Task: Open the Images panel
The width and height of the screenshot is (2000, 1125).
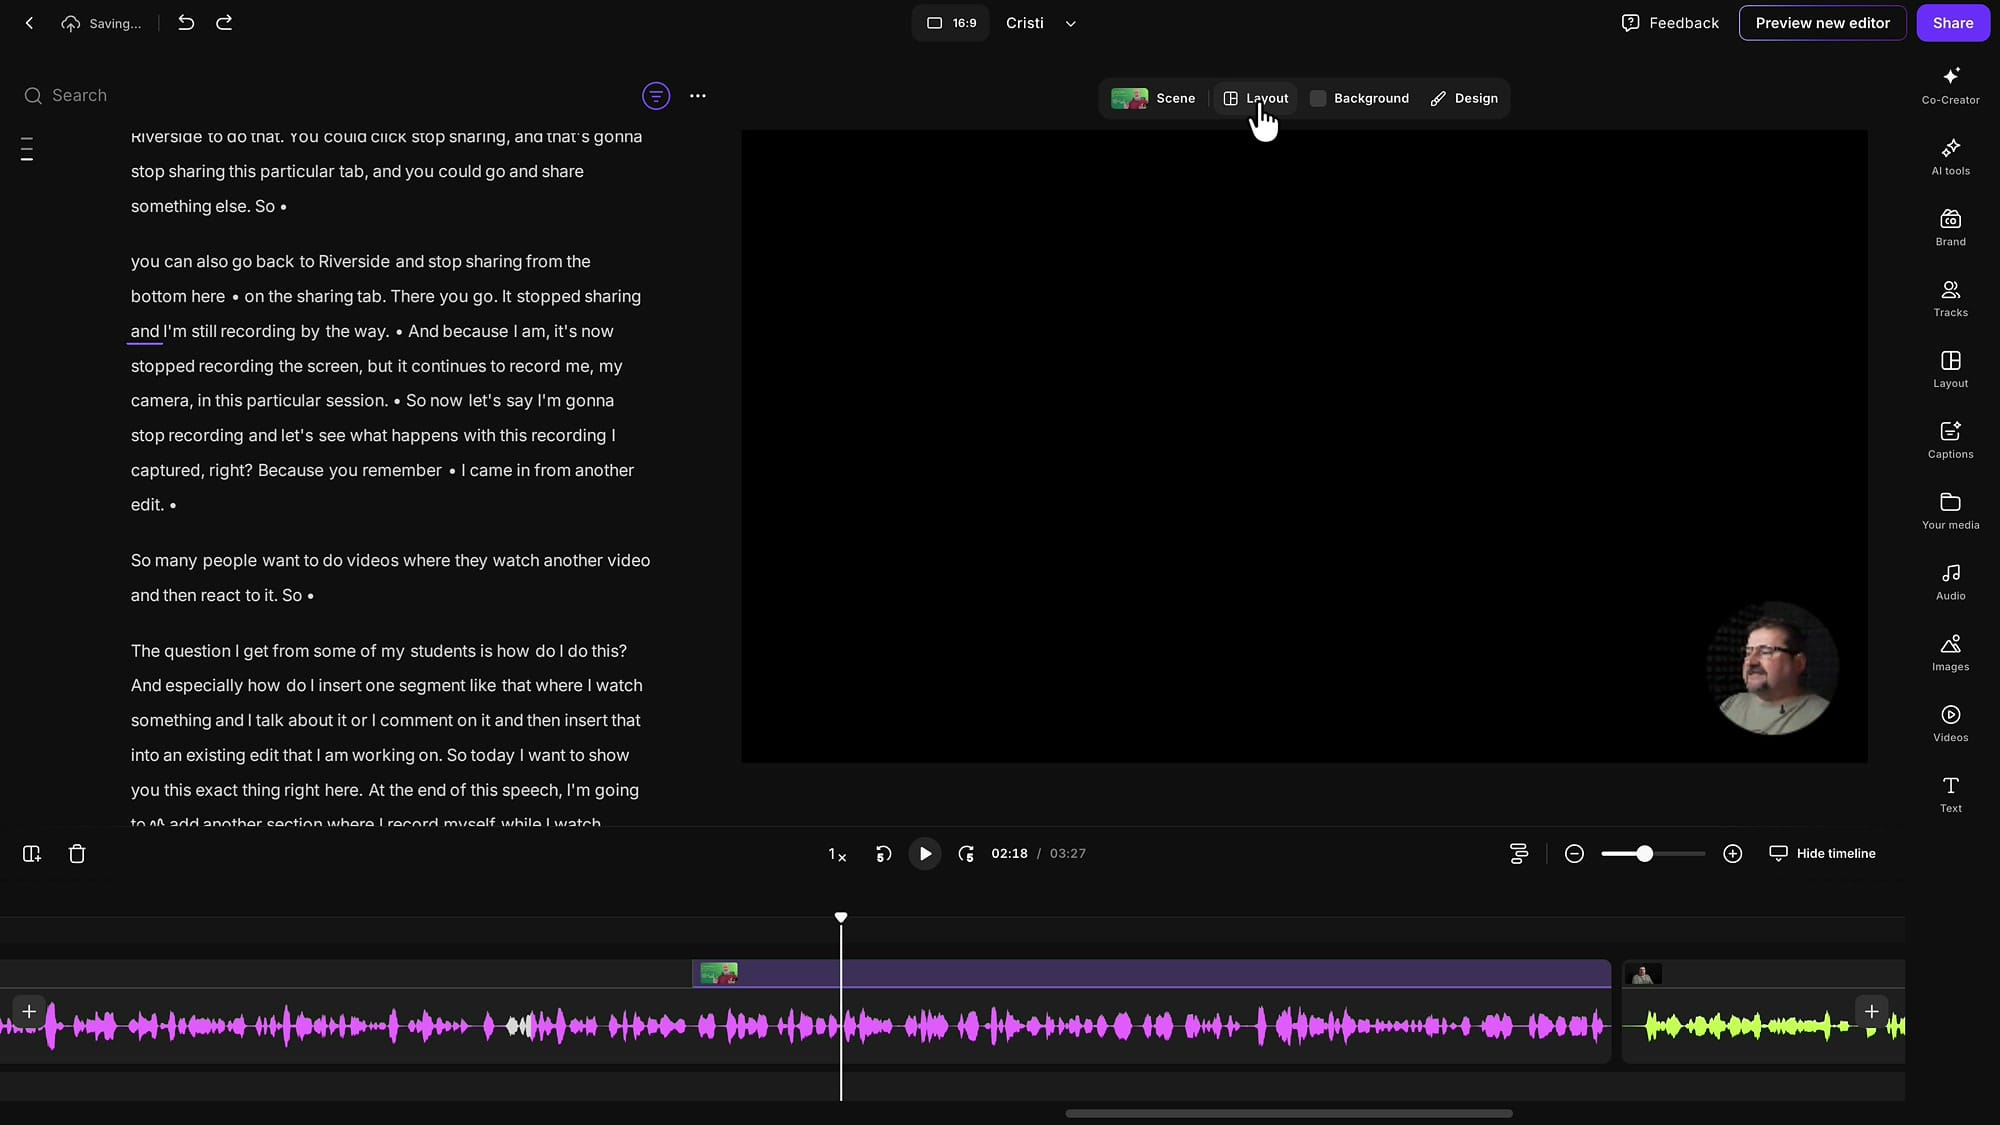Action: coord(1950,654)
